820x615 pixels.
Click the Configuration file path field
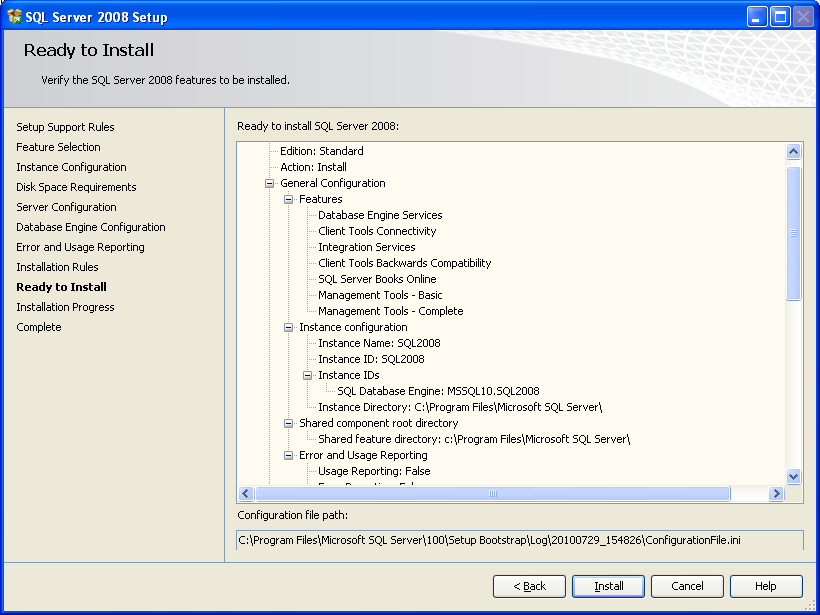click(520, 540)
